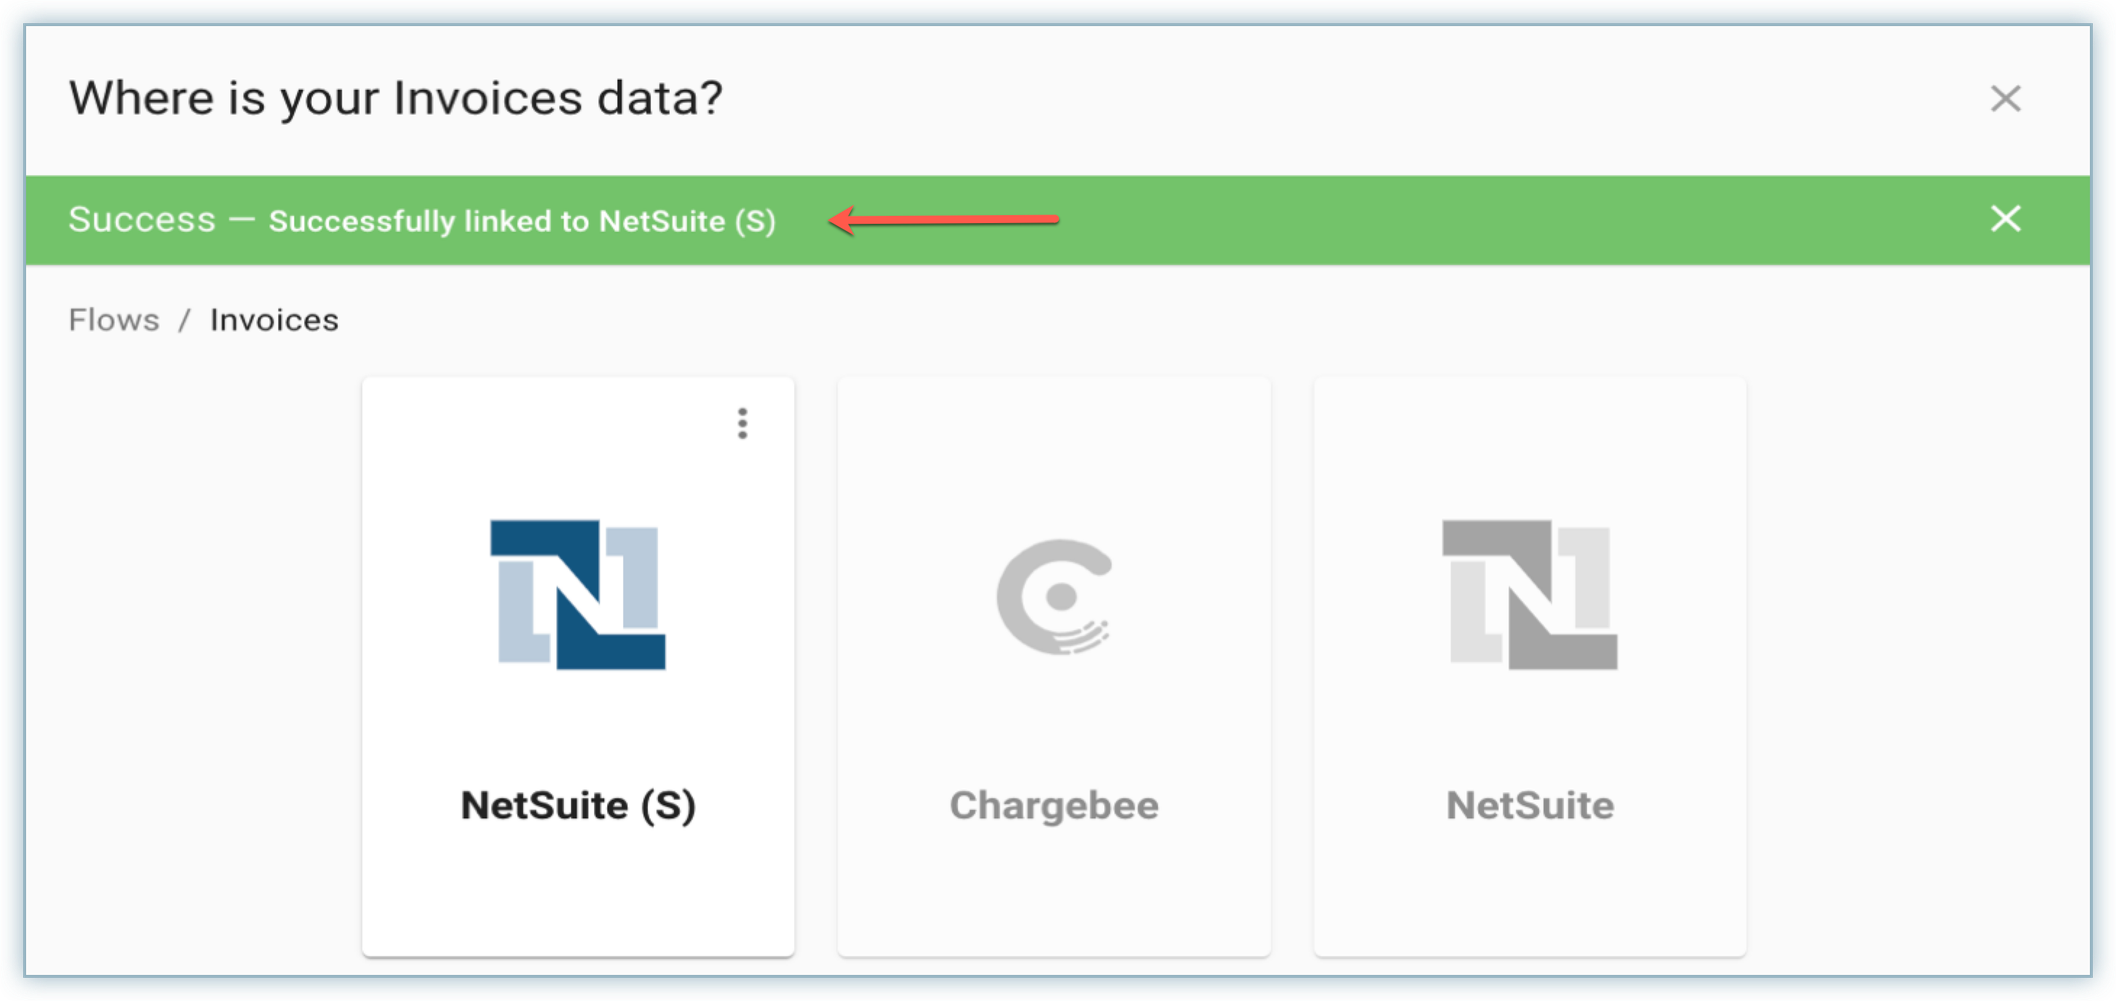This screenshot has width=2116, height=1001.
Task: Close the Invoices data dialog
Action: tap(2005, 99)
